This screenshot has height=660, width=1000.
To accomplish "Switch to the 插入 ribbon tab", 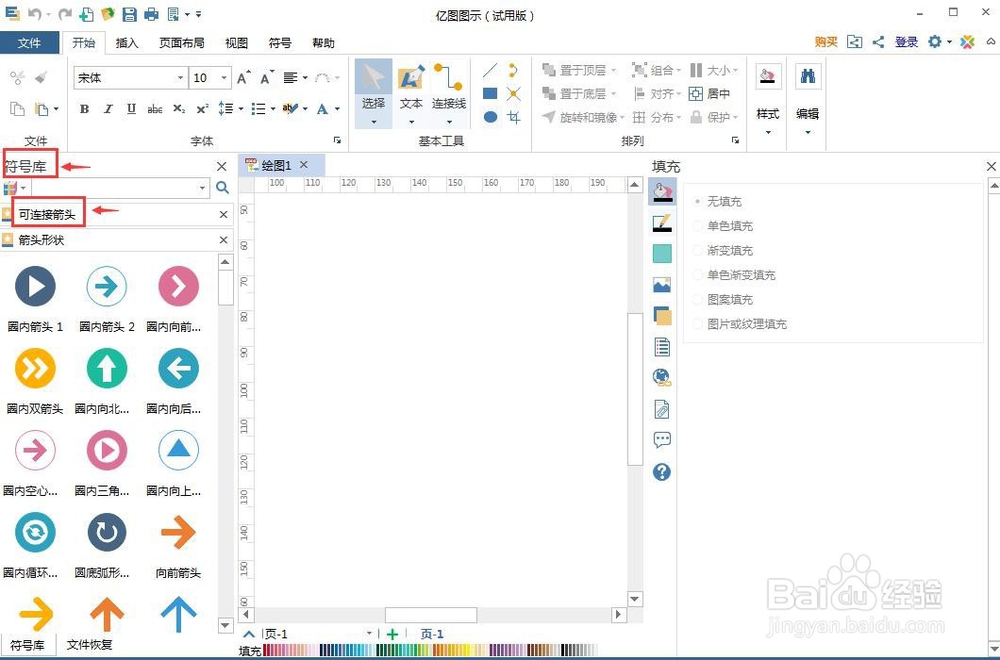I will (x=127, y=43).
